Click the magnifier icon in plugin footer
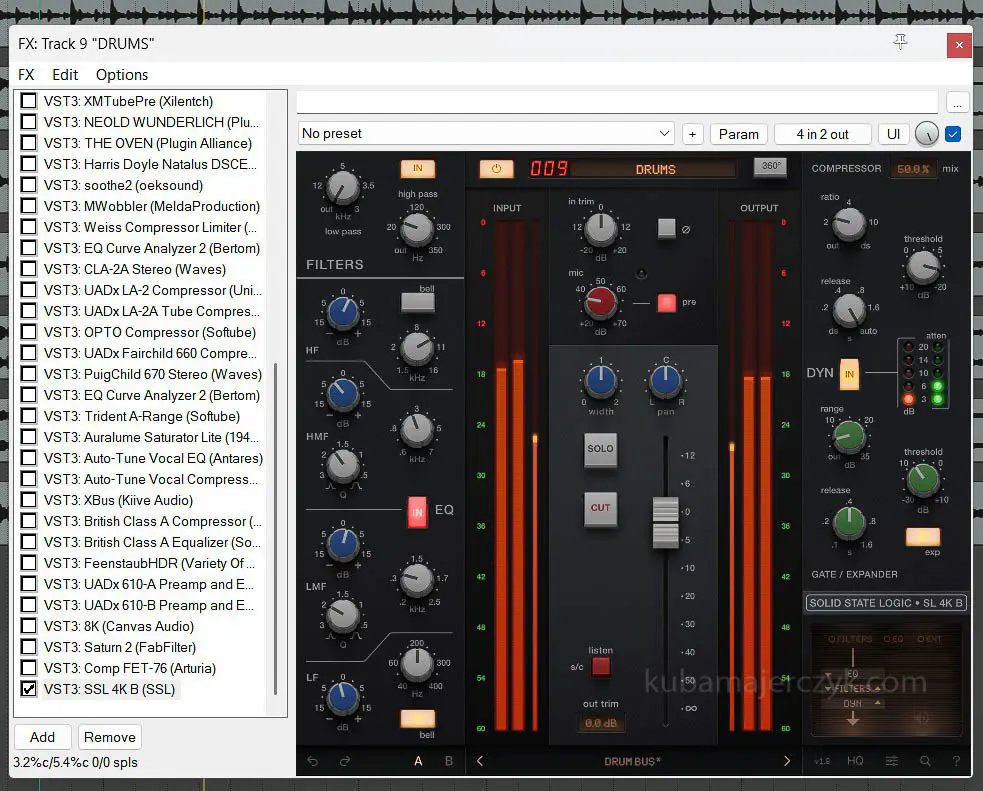 (x=925, y=761)
